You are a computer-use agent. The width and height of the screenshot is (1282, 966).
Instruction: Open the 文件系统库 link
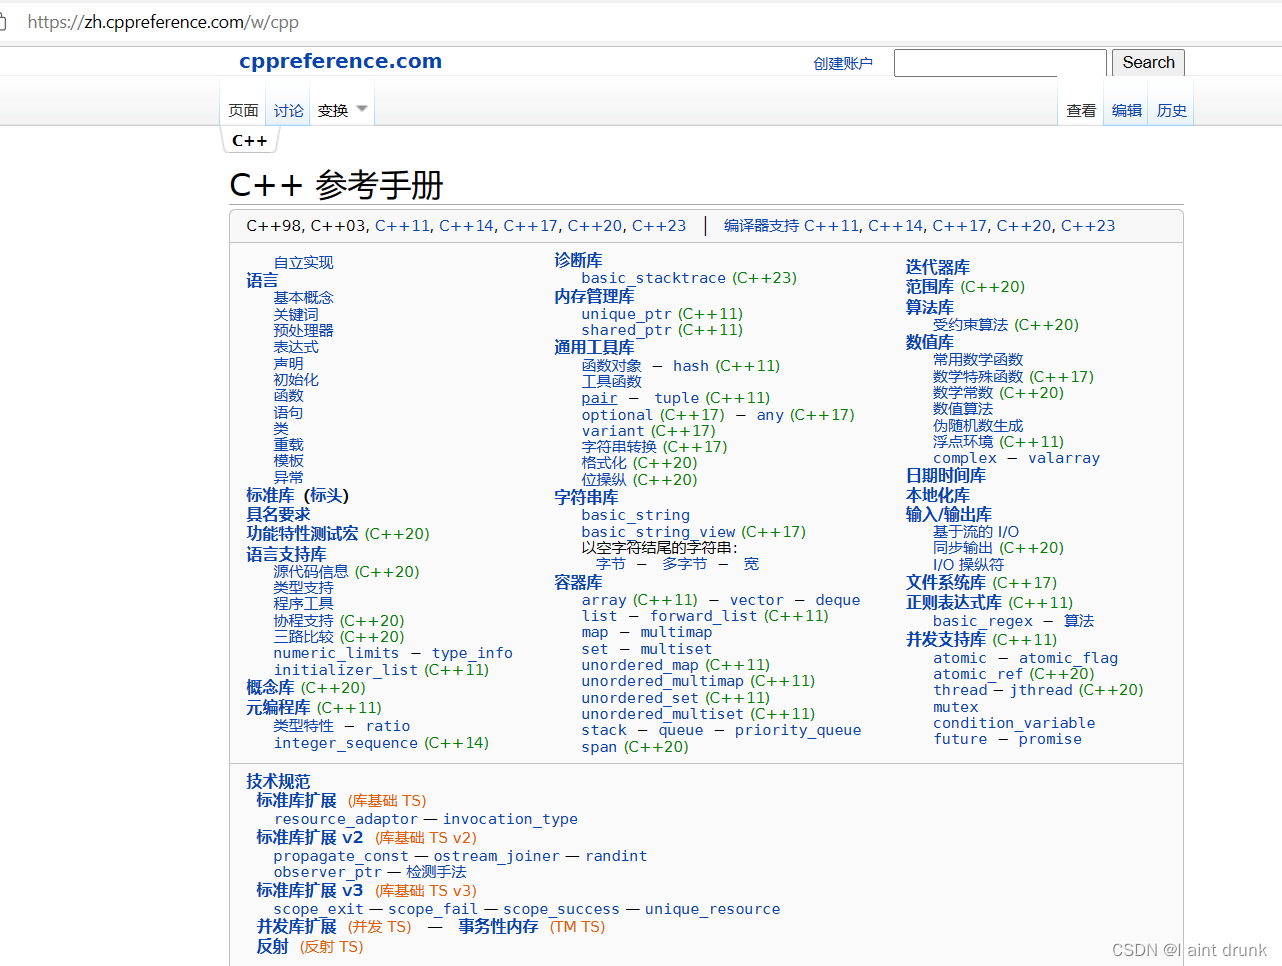[946, 582]
